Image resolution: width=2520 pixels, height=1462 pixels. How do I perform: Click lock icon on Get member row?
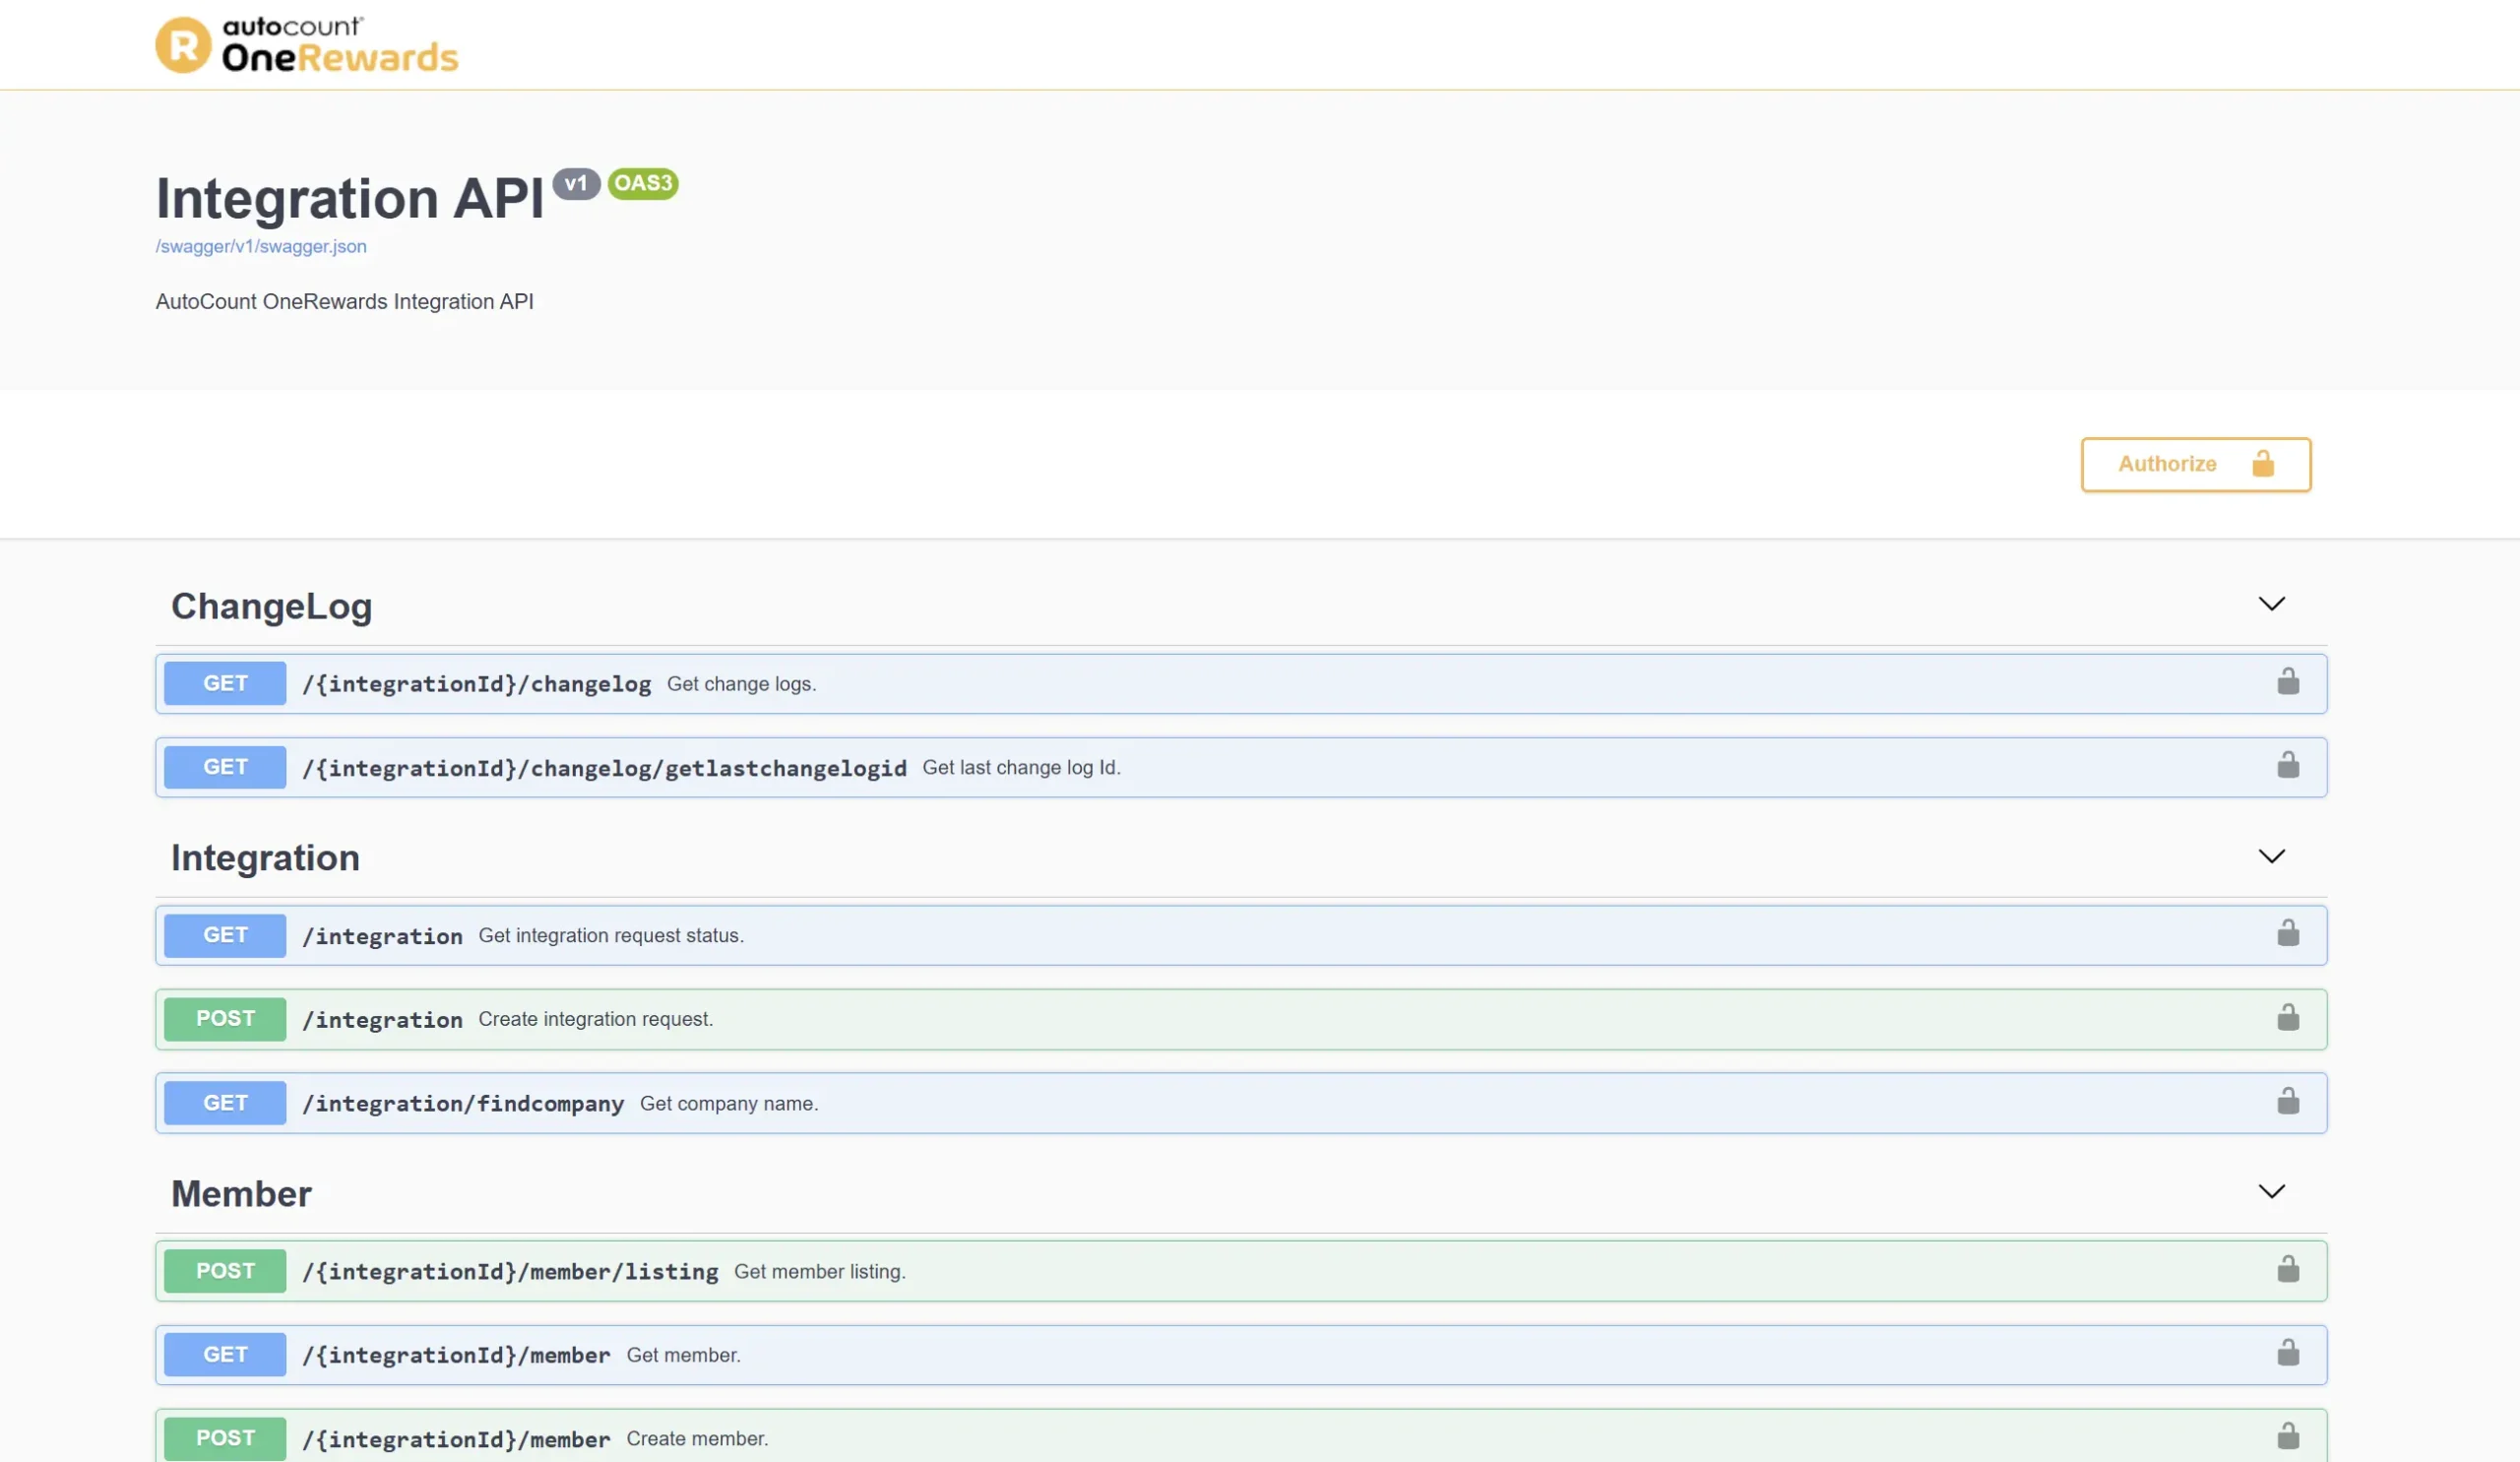point(2288,1354)
